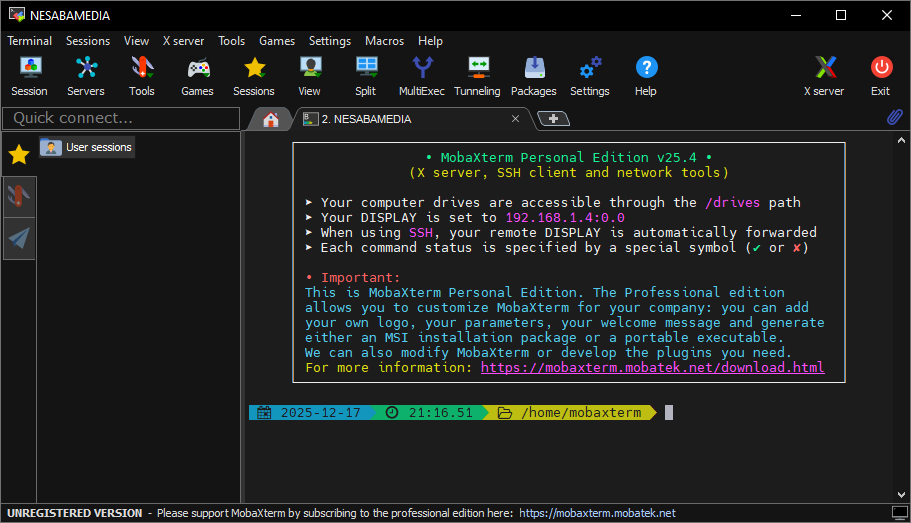Close the 2. NESABAMEDIA tab
The image size is (911, 523).
(x=515, y=118)
